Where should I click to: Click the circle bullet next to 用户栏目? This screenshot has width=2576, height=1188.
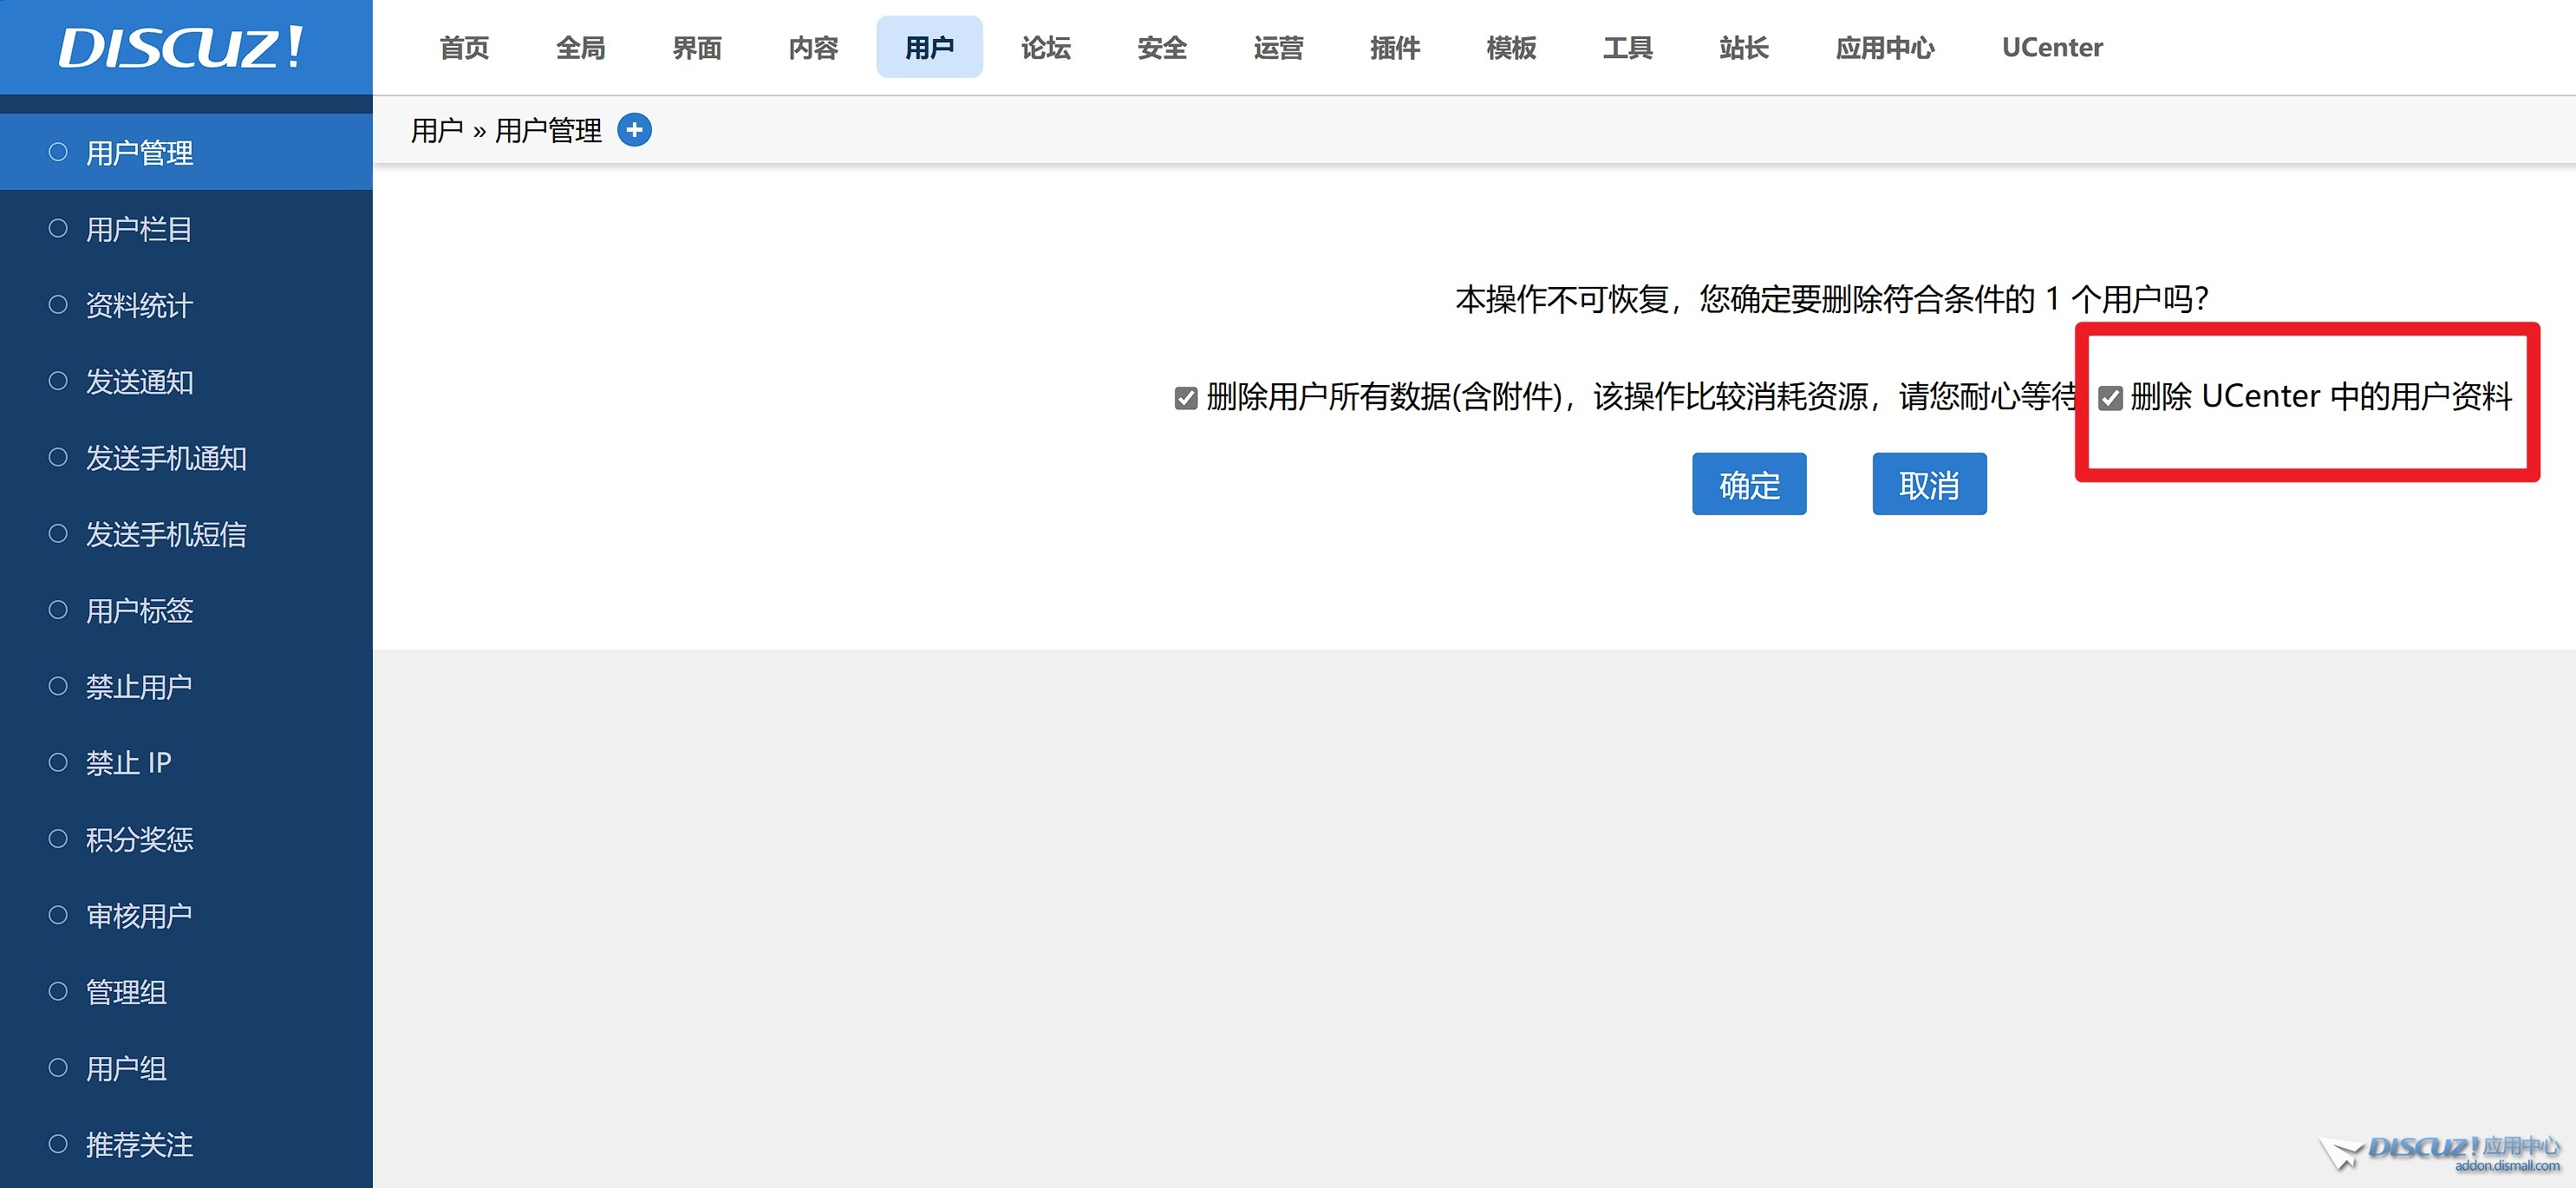[58, 228]
